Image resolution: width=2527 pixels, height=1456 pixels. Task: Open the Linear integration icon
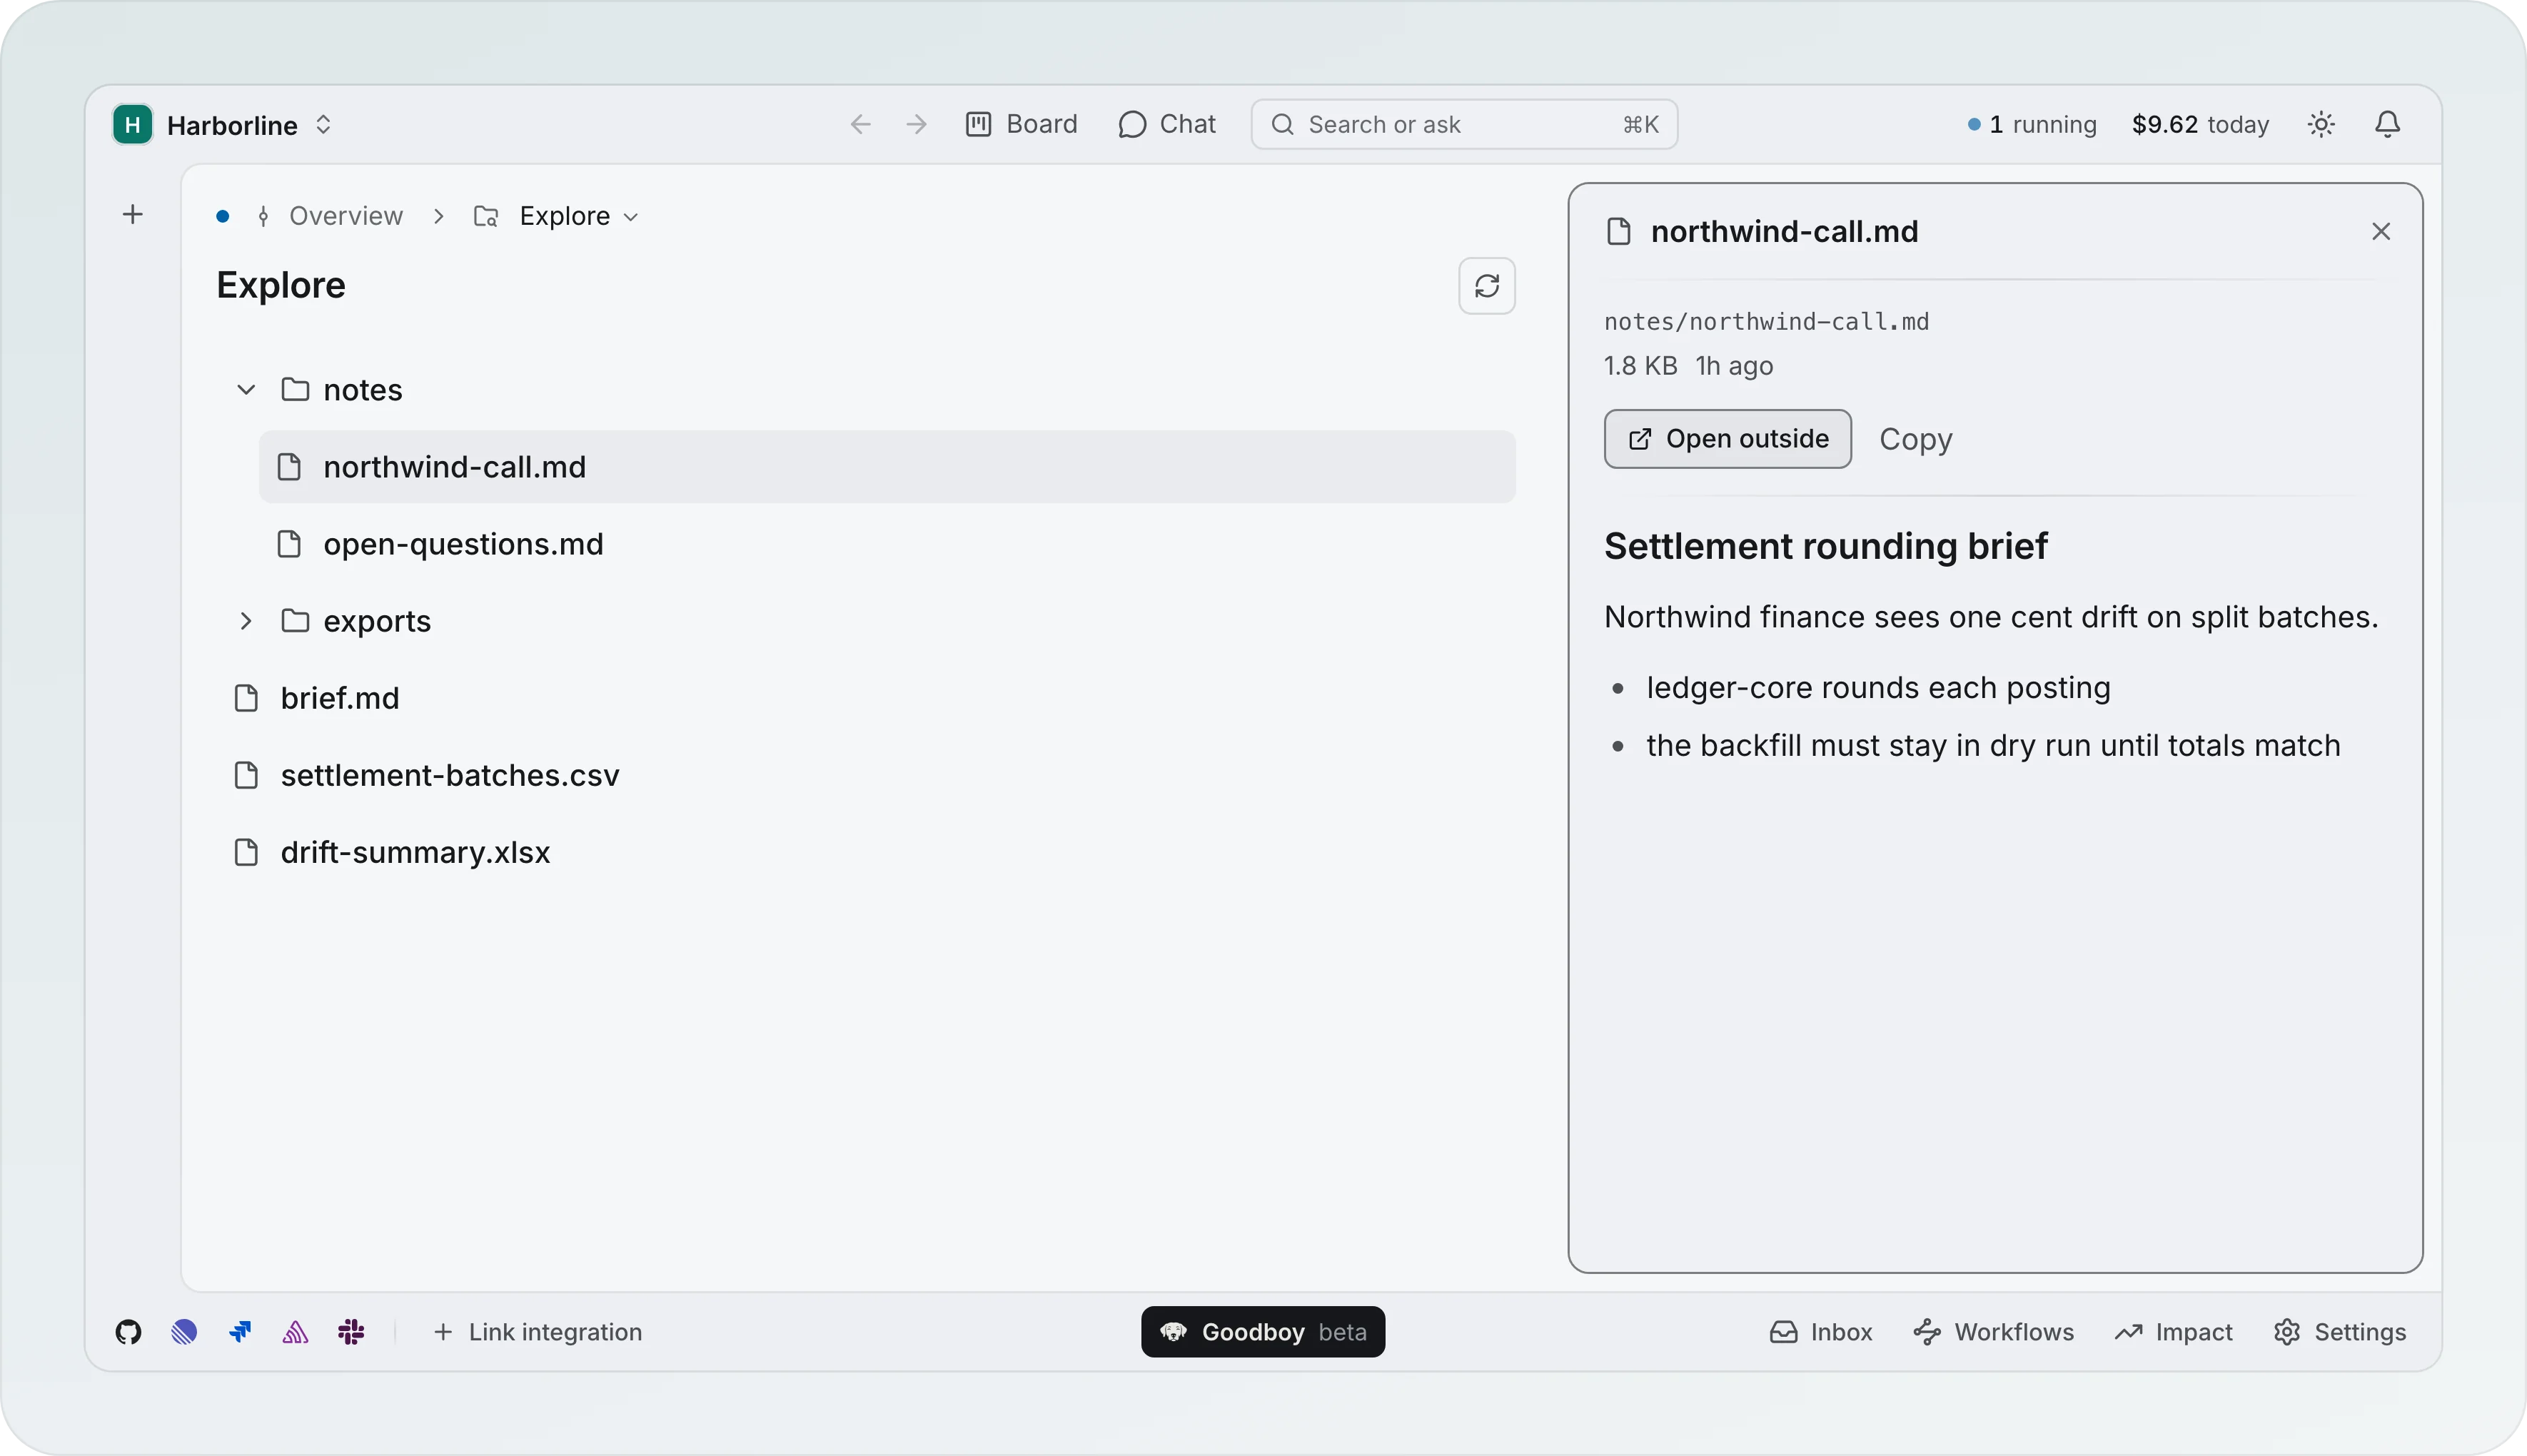coord(184,1332)
